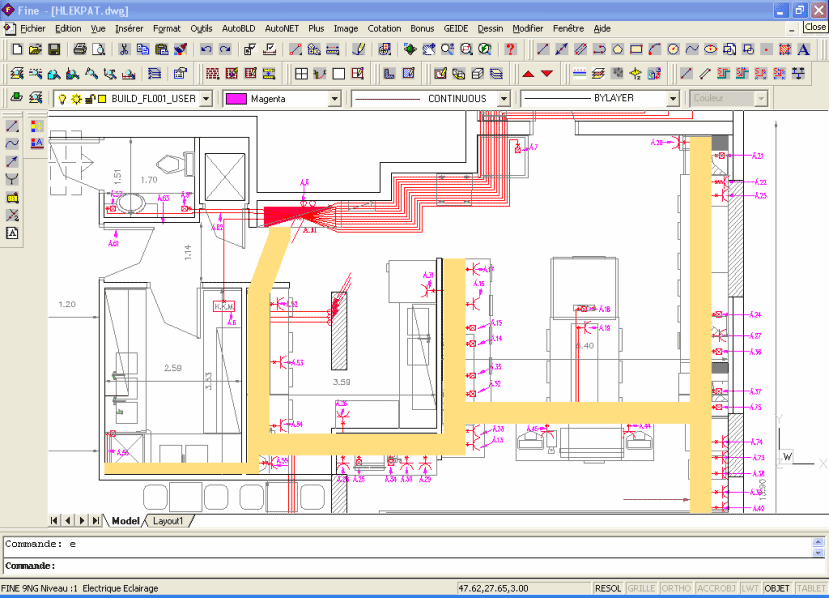Open the Cotation menu
This screenshot has width=829, height=598.
(384, 29)
